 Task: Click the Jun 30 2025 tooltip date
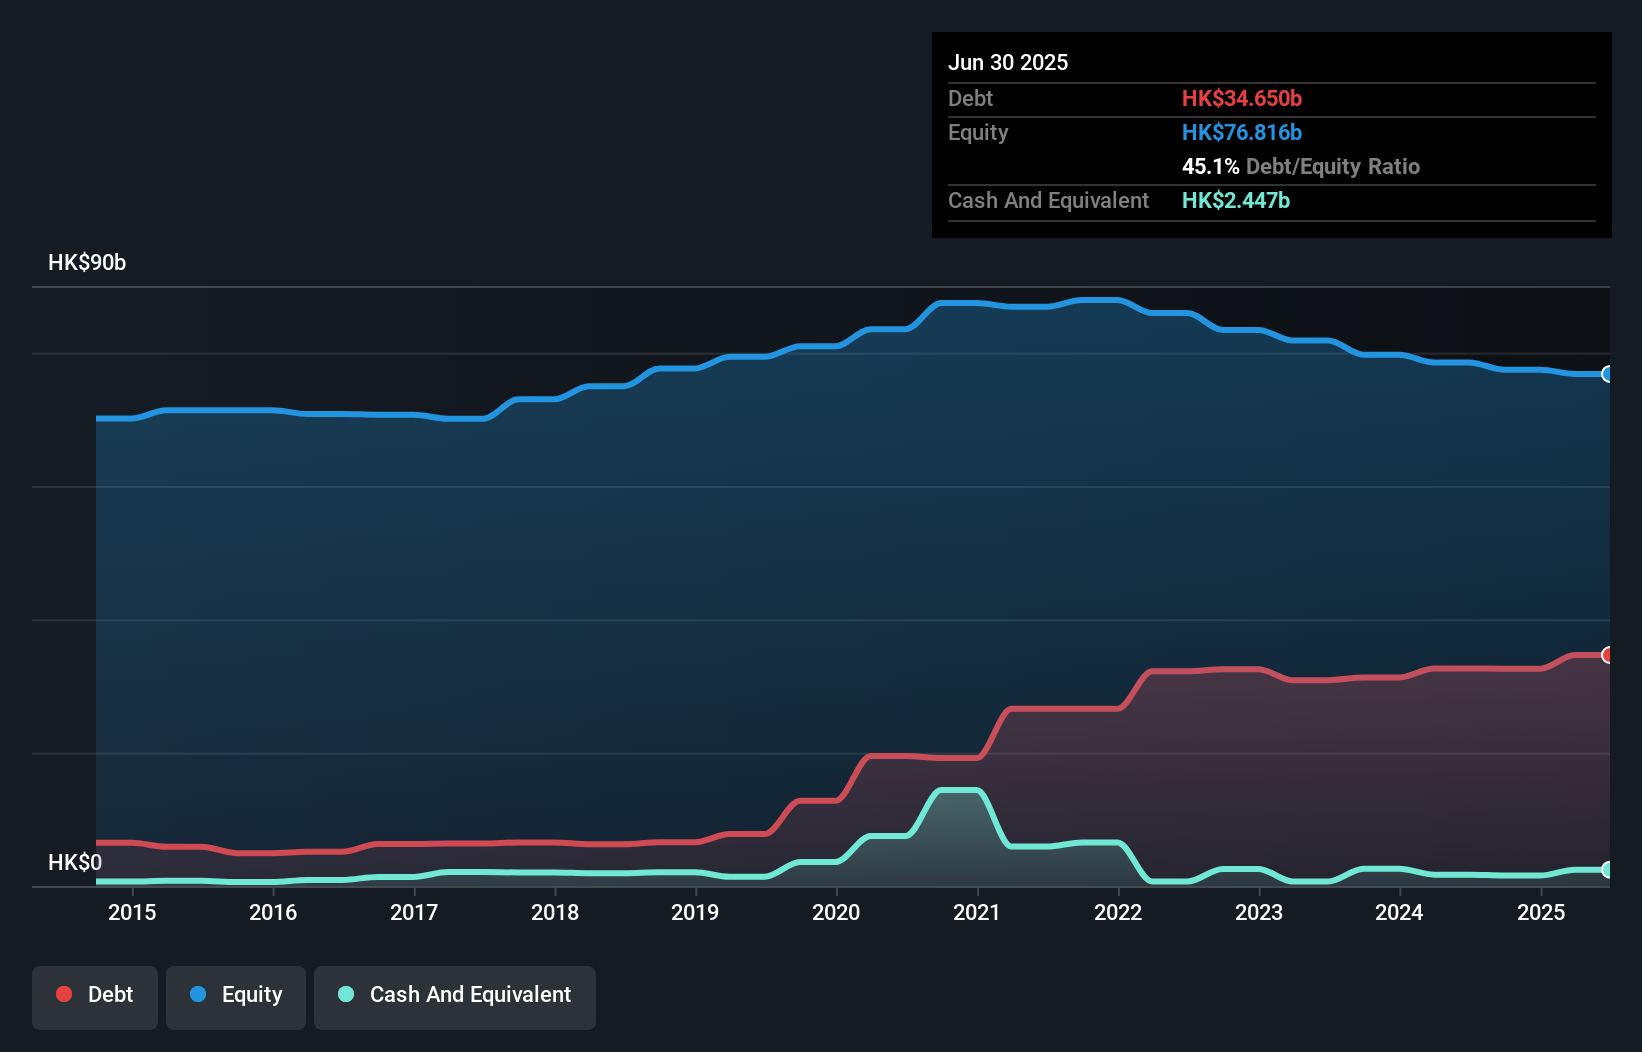(1008, 62)
